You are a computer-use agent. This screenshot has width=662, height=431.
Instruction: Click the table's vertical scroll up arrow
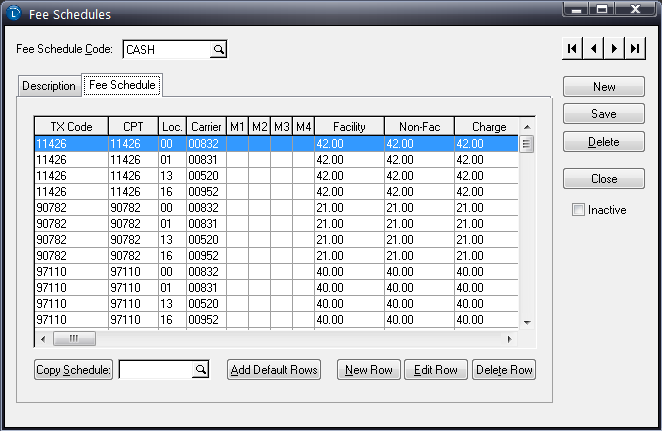[527, 127]
